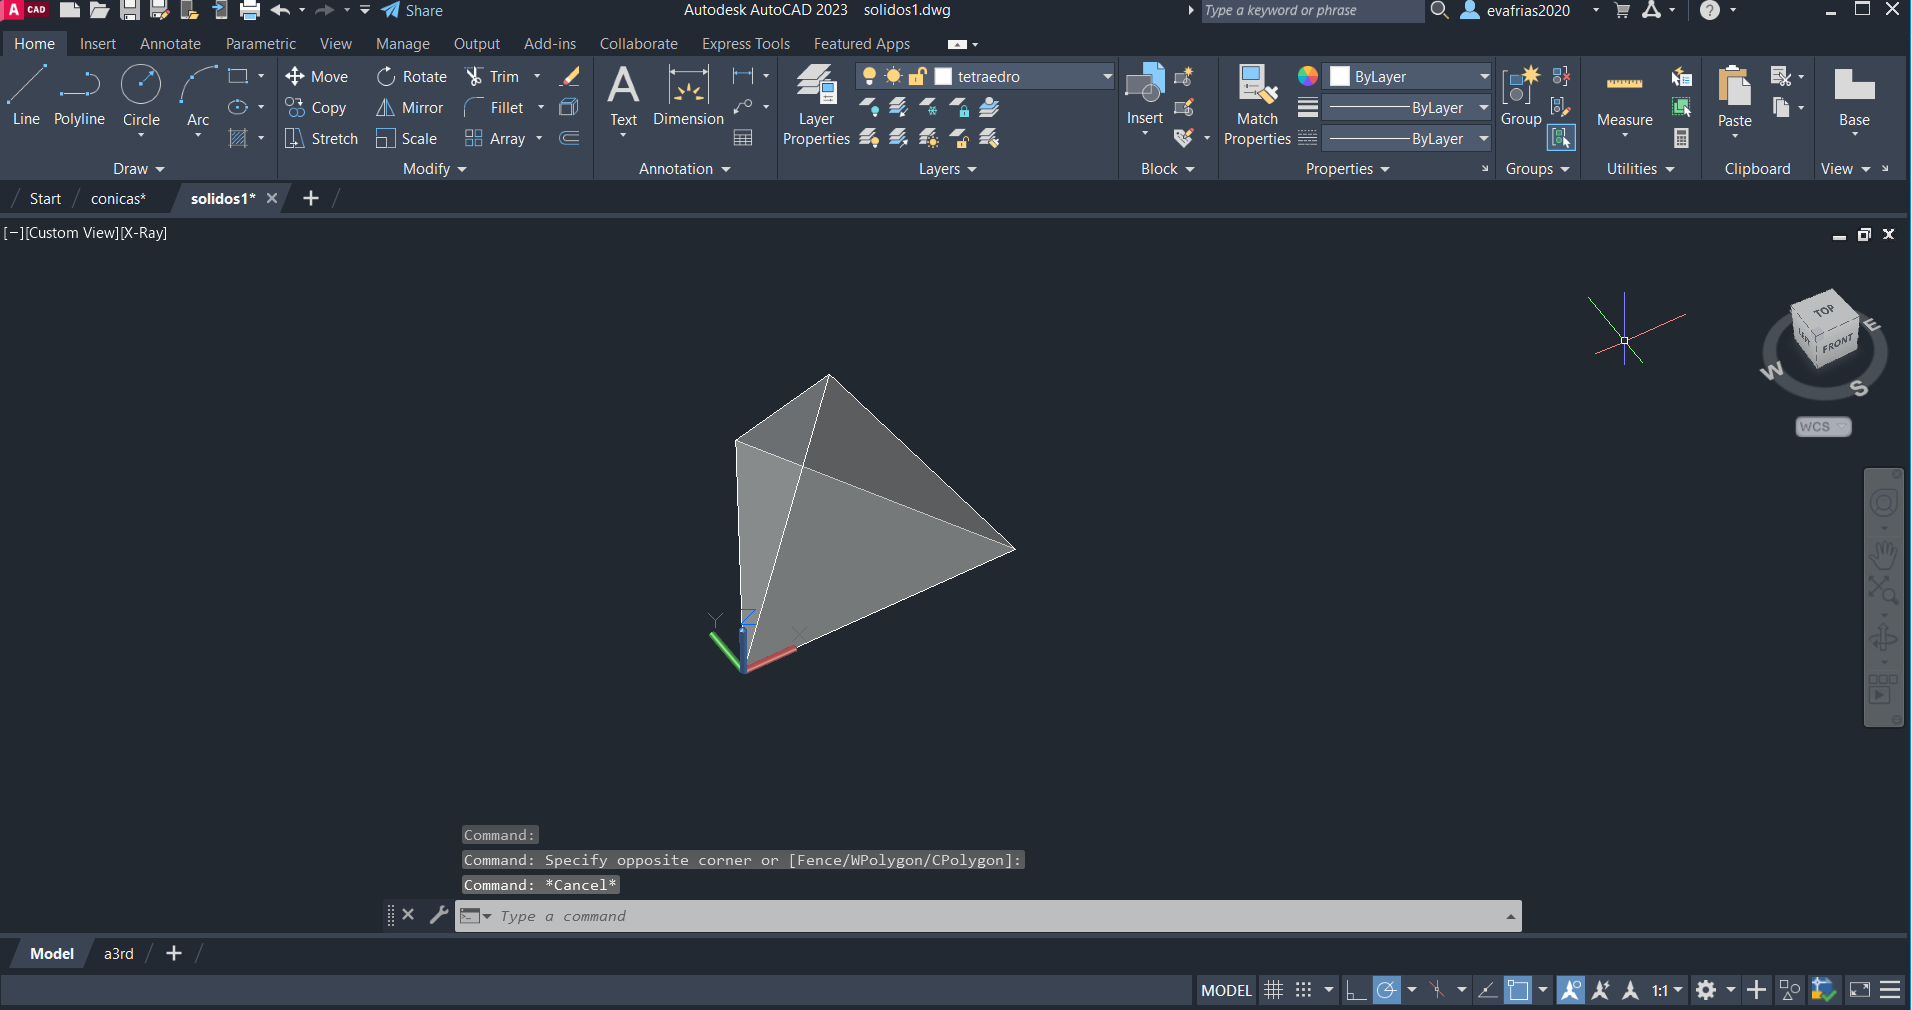Click the white ByLayer color swatch
The height and width of the screenshot is (1010, 1912).
(x=1340, y=77)
